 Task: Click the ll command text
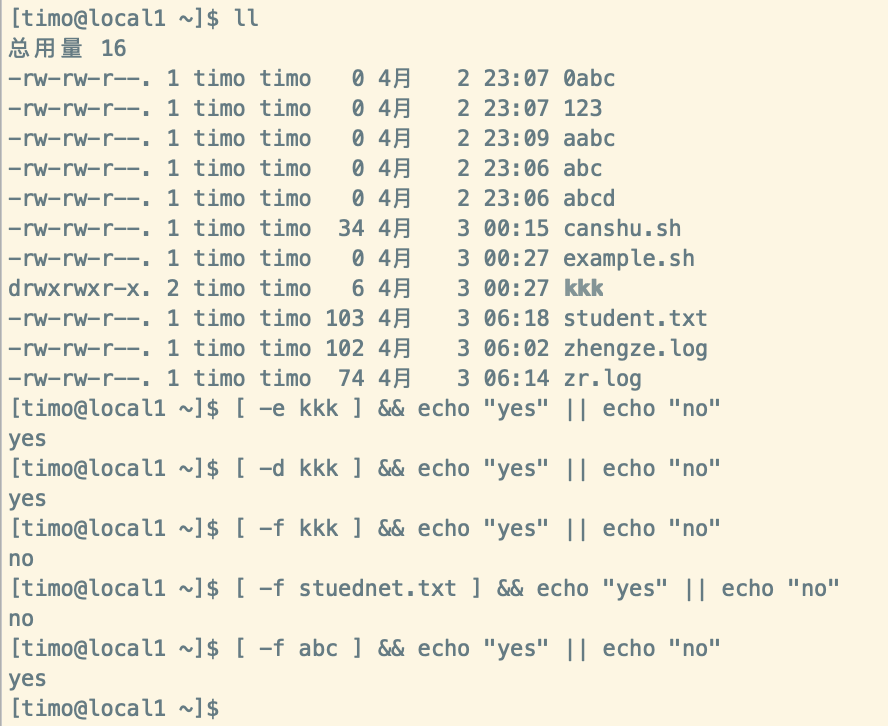(x=246, y=18)
